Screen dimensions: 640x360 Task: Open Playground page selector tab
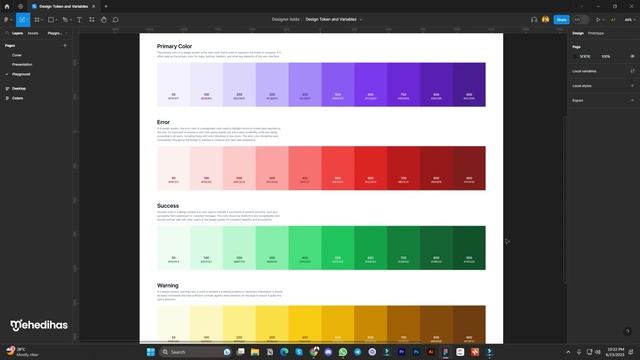tap(56, 33)
